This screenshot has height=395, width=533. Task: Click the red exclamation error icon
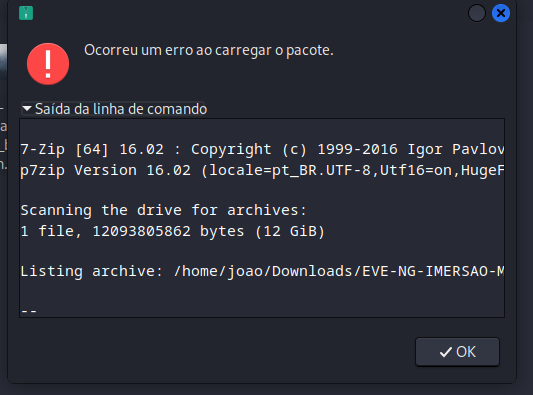point(48,64)
